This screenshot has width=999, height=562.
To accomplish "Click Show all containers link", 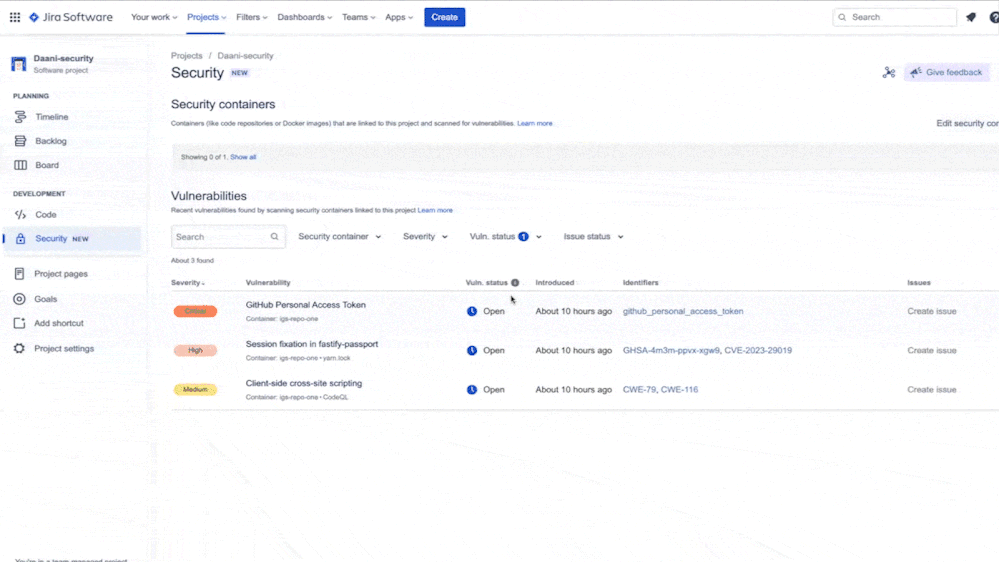I will click(x=243, y=157).
